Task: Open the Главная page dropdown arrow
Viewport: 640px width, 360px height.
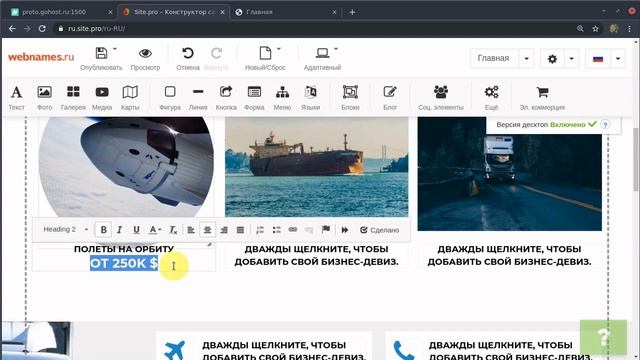Action: pos(526,58)
